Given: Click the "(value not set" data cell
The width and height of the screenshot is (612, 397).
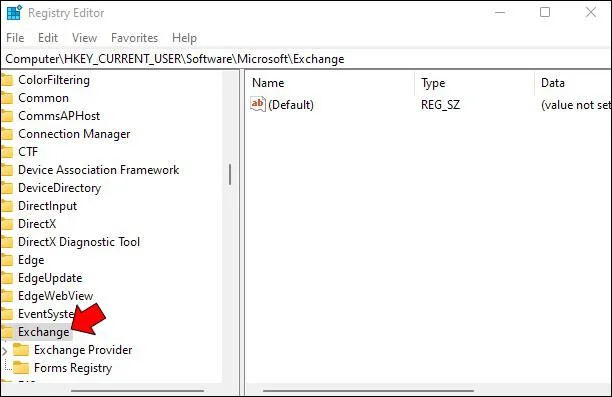Looking at the screenshot, I should 576,105.
